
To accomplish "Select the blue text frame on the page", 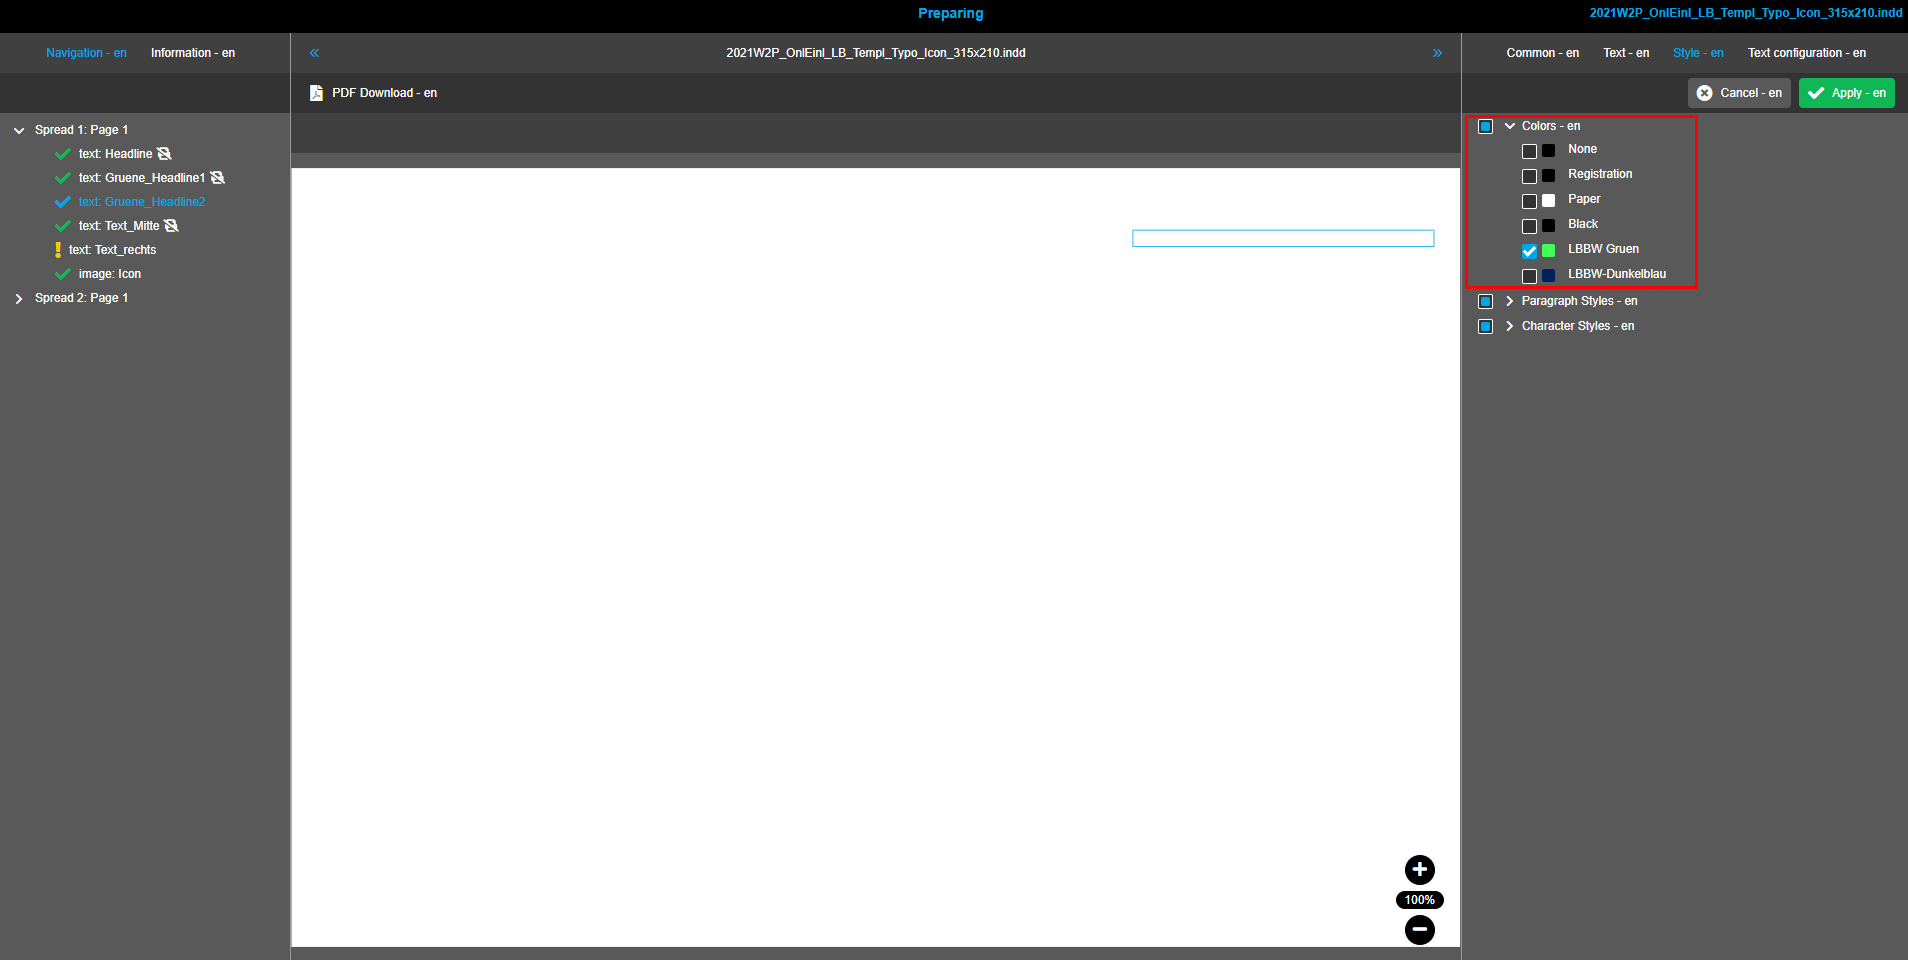I will click(1283, 238).
